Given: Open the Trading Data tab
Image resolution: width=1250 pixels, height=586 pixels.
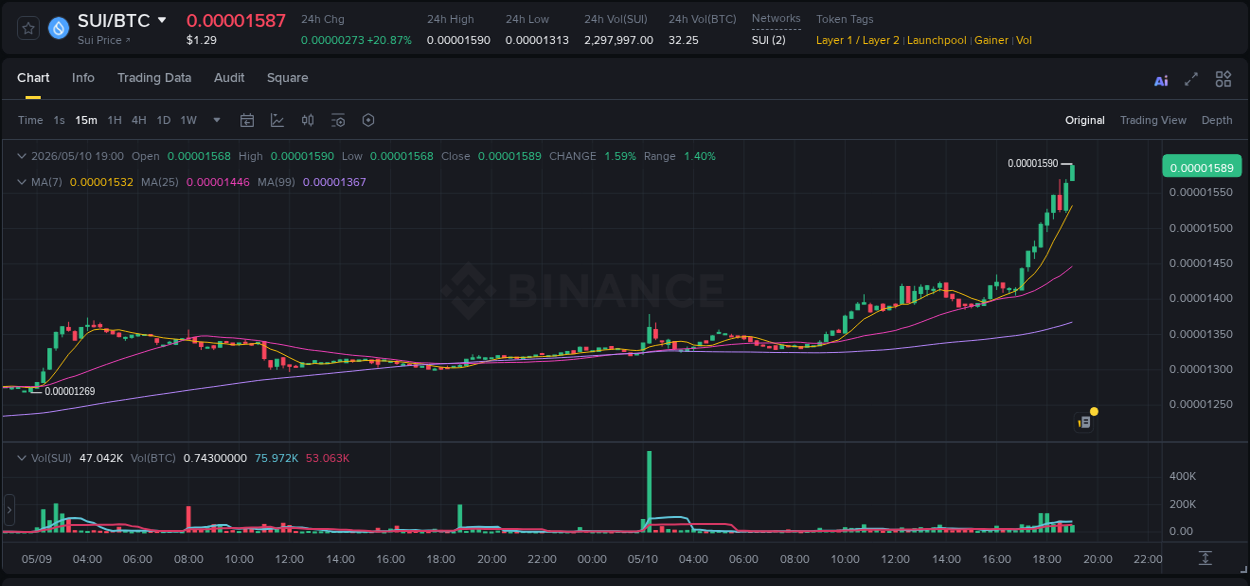Looking at the screenshot, I should click(154, 78).
